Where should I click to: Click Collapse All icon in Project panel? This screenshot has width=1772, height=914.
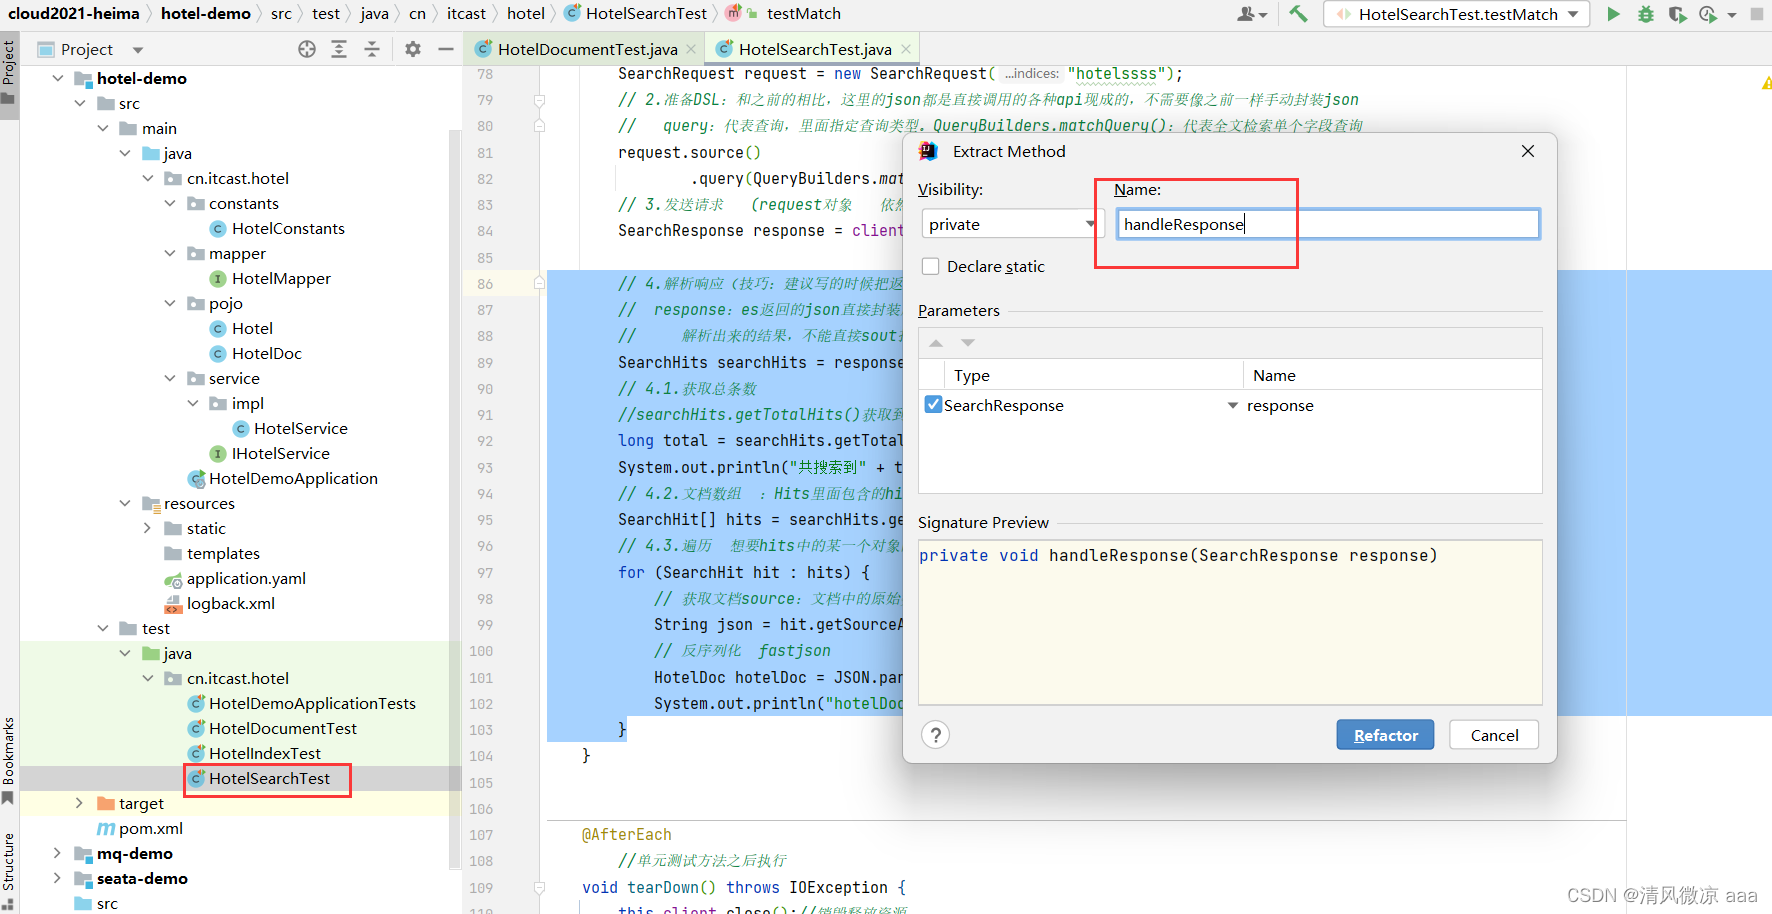coord(372,49)
